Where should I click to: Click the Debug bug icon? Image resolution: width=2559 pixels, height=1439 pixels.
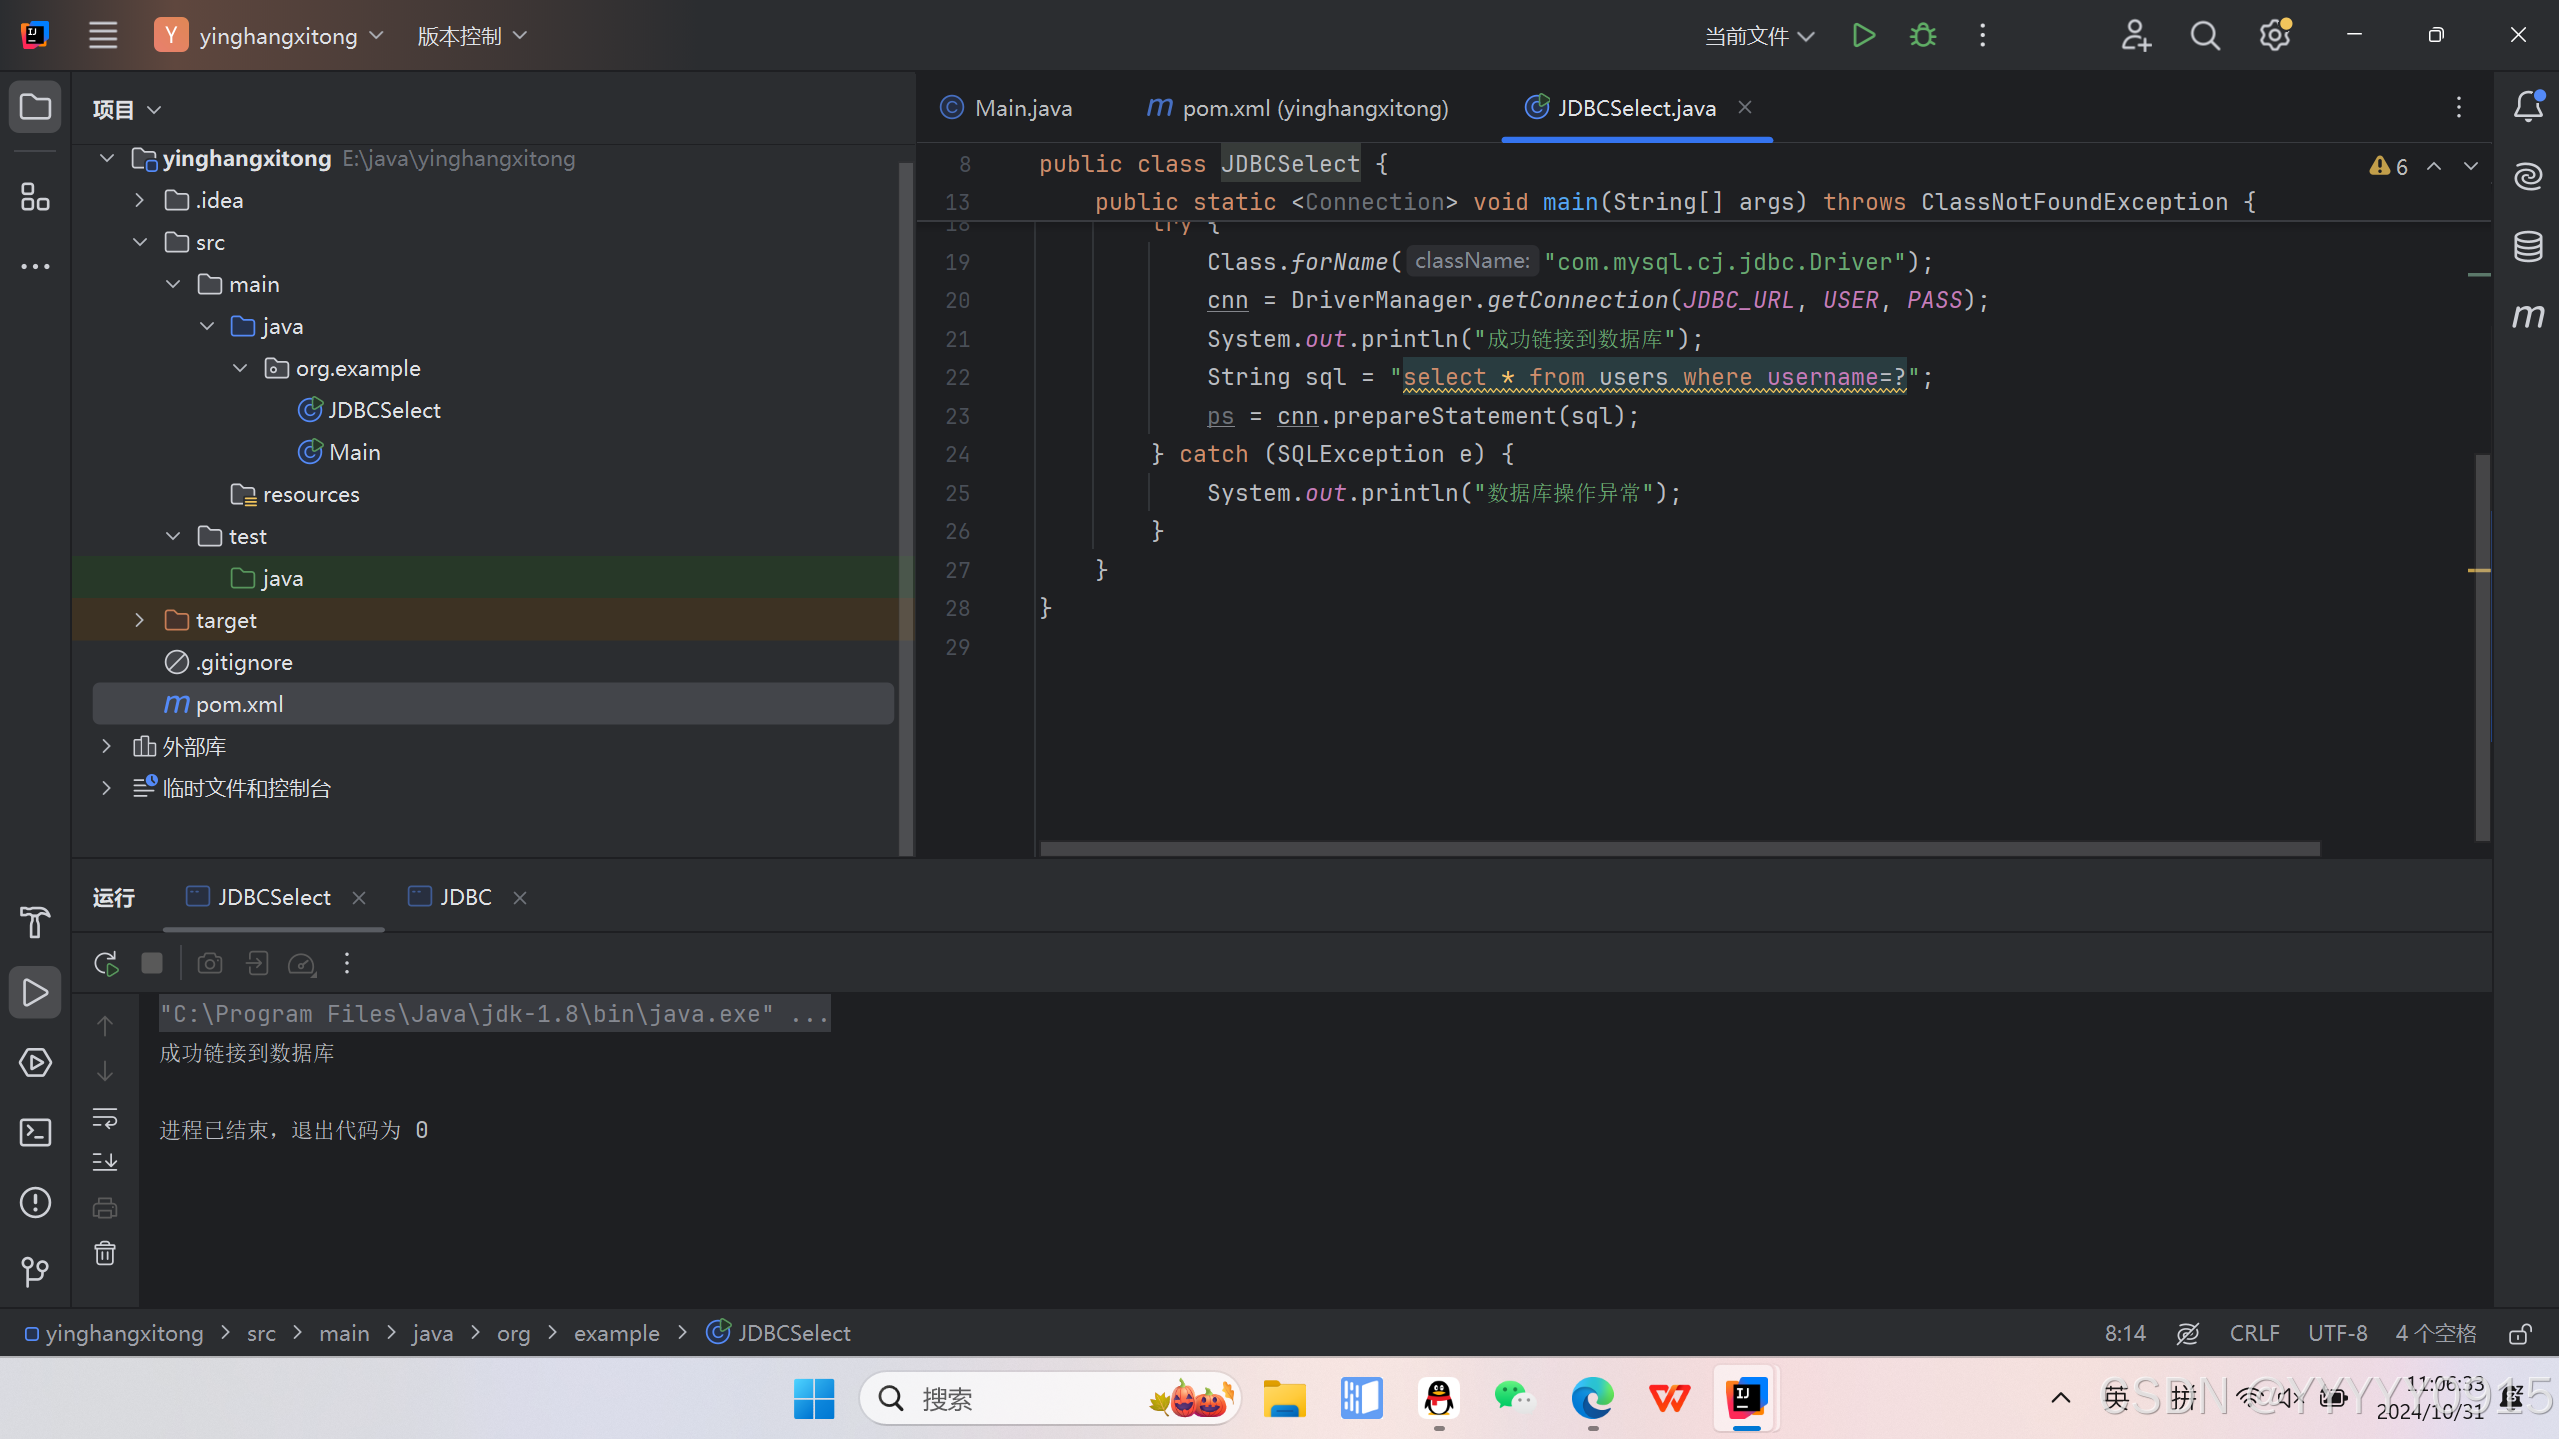click(x=1922, y=36)
